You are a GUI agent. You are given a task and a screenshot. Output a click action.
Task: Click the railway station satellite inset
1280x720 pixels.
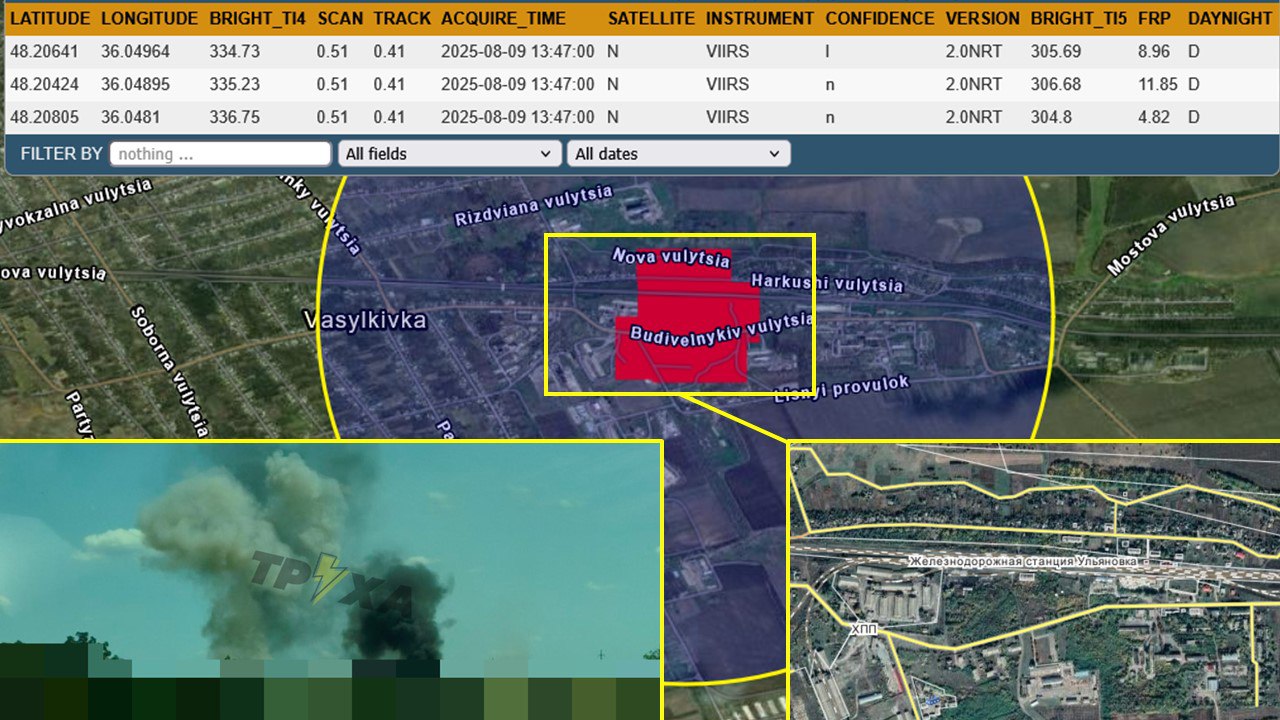coord(1034,580)
